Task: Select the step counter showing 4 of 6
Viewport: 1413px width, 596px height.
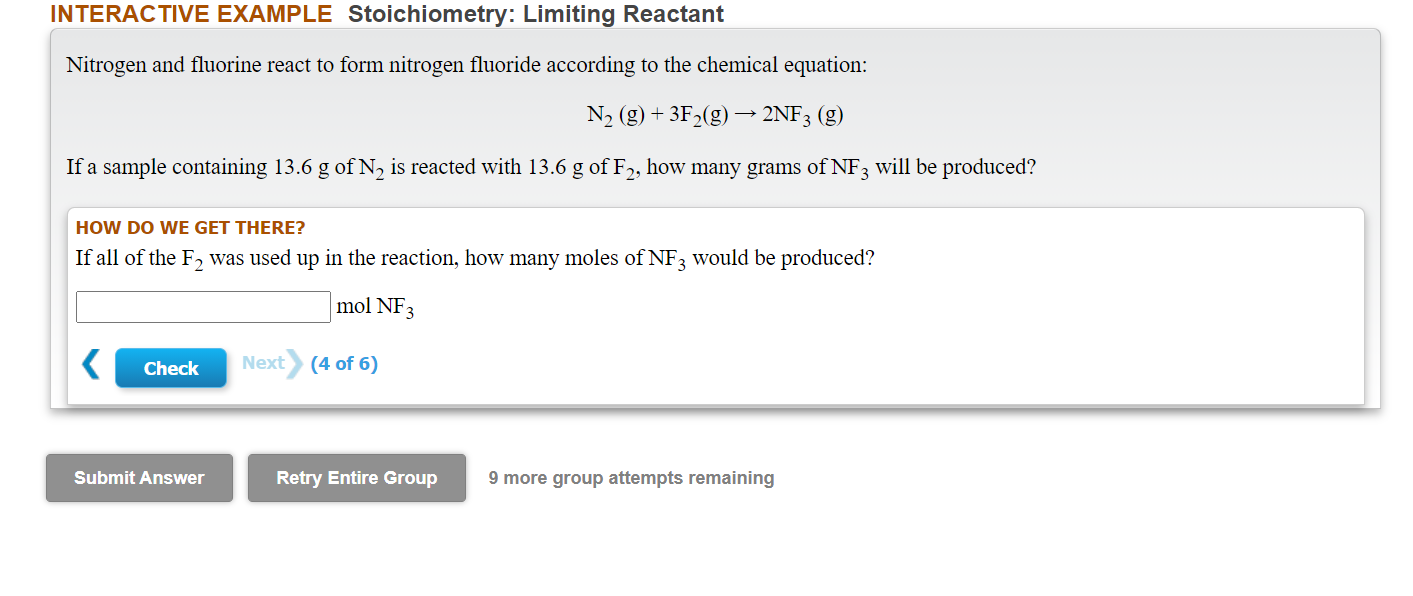Action: pos(343,363)
